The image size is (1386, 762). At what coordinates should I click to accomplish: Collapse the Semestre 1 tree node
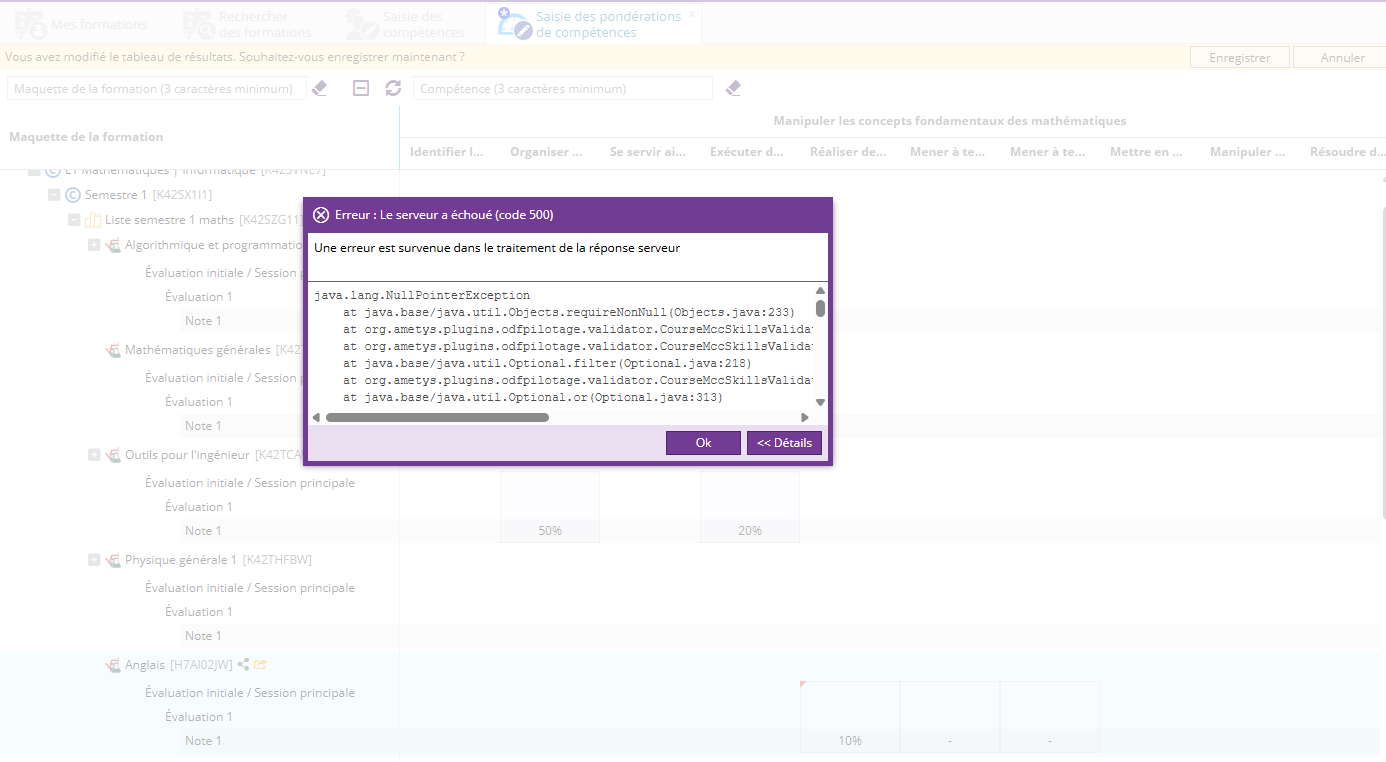pyautogui.click(x=54, y=195)
